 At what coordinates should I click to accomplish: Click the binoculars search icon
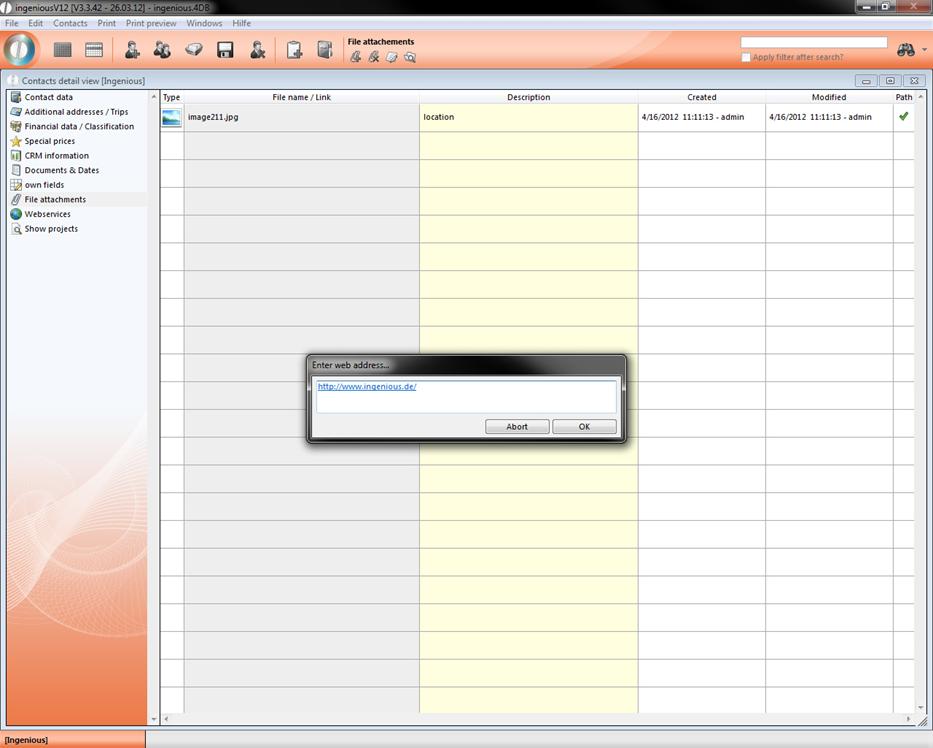click(x=906, y=50)
